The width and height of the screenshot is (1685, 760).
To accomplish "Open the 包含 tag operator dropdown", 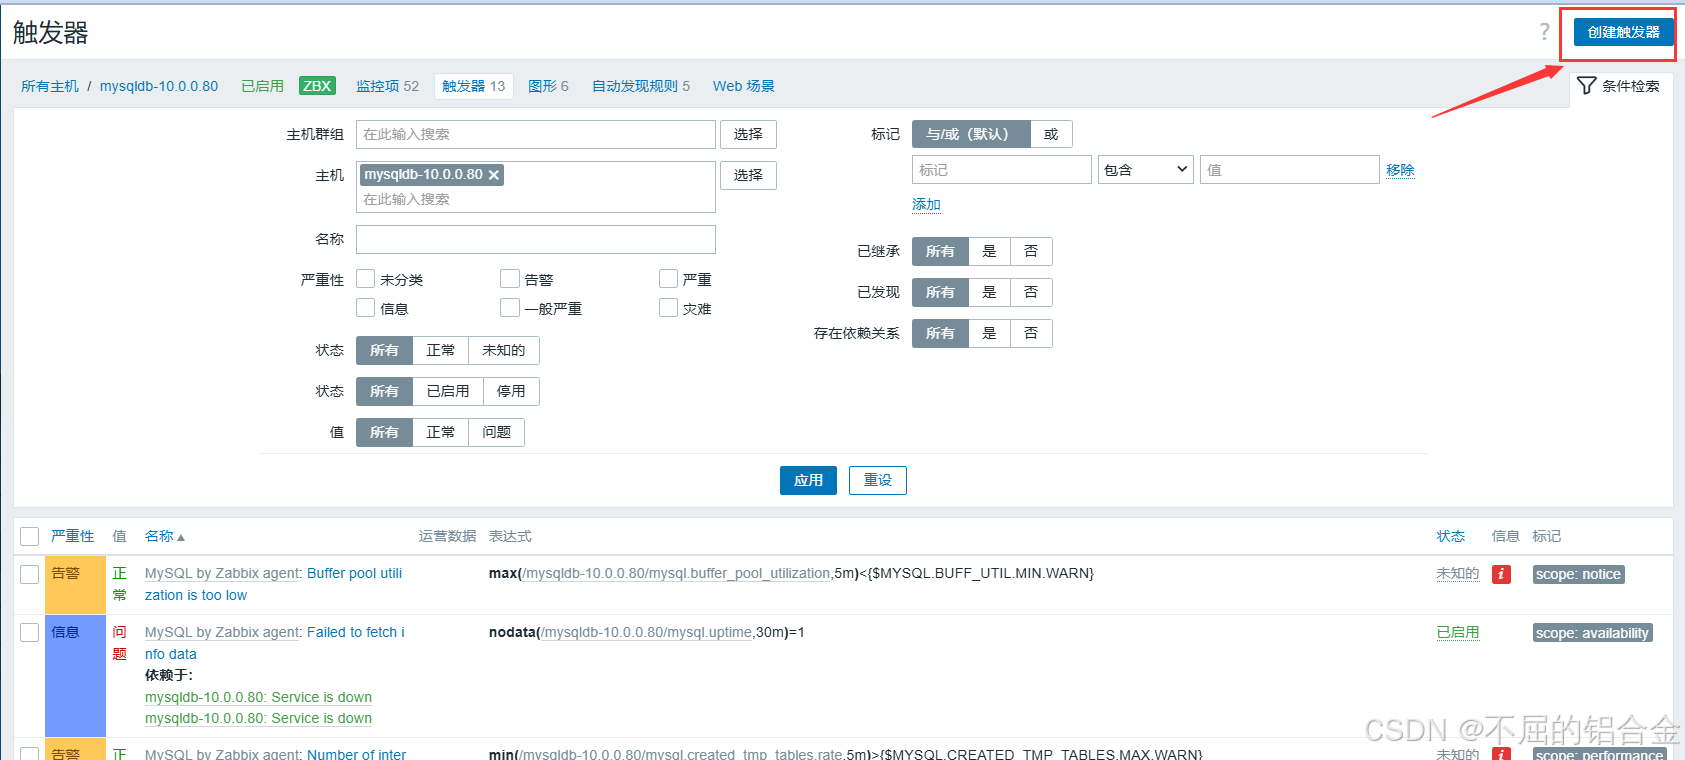I will pos(1146,170).
